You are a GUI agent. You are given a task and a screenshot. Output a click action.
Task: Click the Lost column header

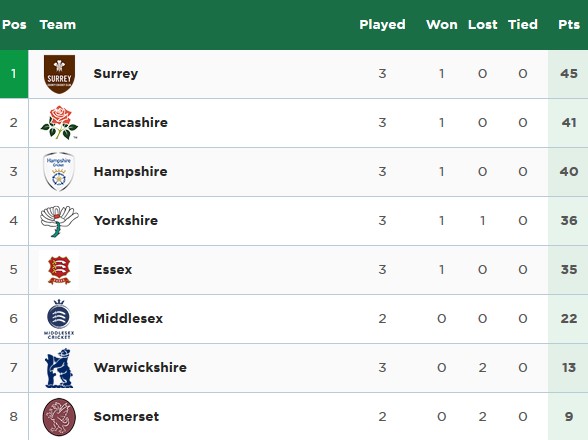[x=483, y=25]
